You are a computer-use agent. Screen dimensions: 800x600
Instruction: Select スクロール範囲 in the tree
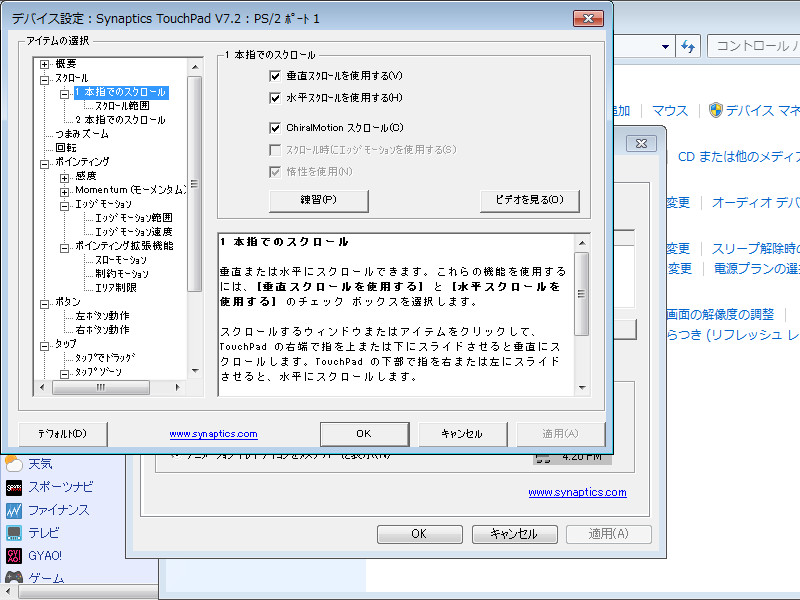pyautogui.click(x=122, y=106)
